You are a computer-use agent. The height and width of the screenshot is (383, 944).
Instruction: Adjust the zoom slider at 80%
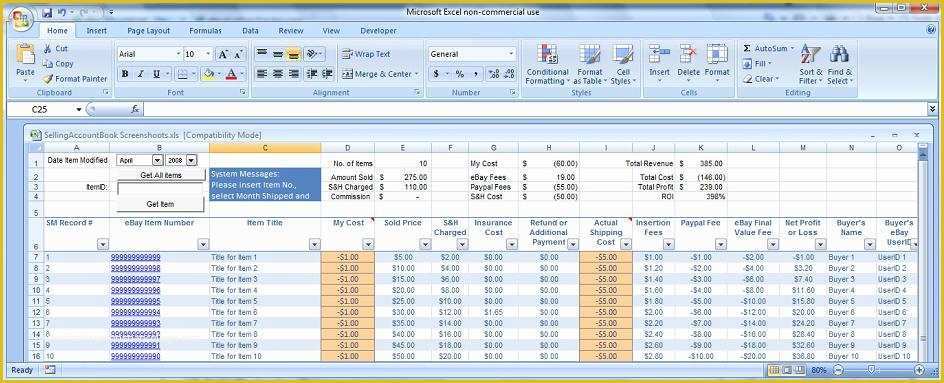pyautogui.click(x=871, y=370)
